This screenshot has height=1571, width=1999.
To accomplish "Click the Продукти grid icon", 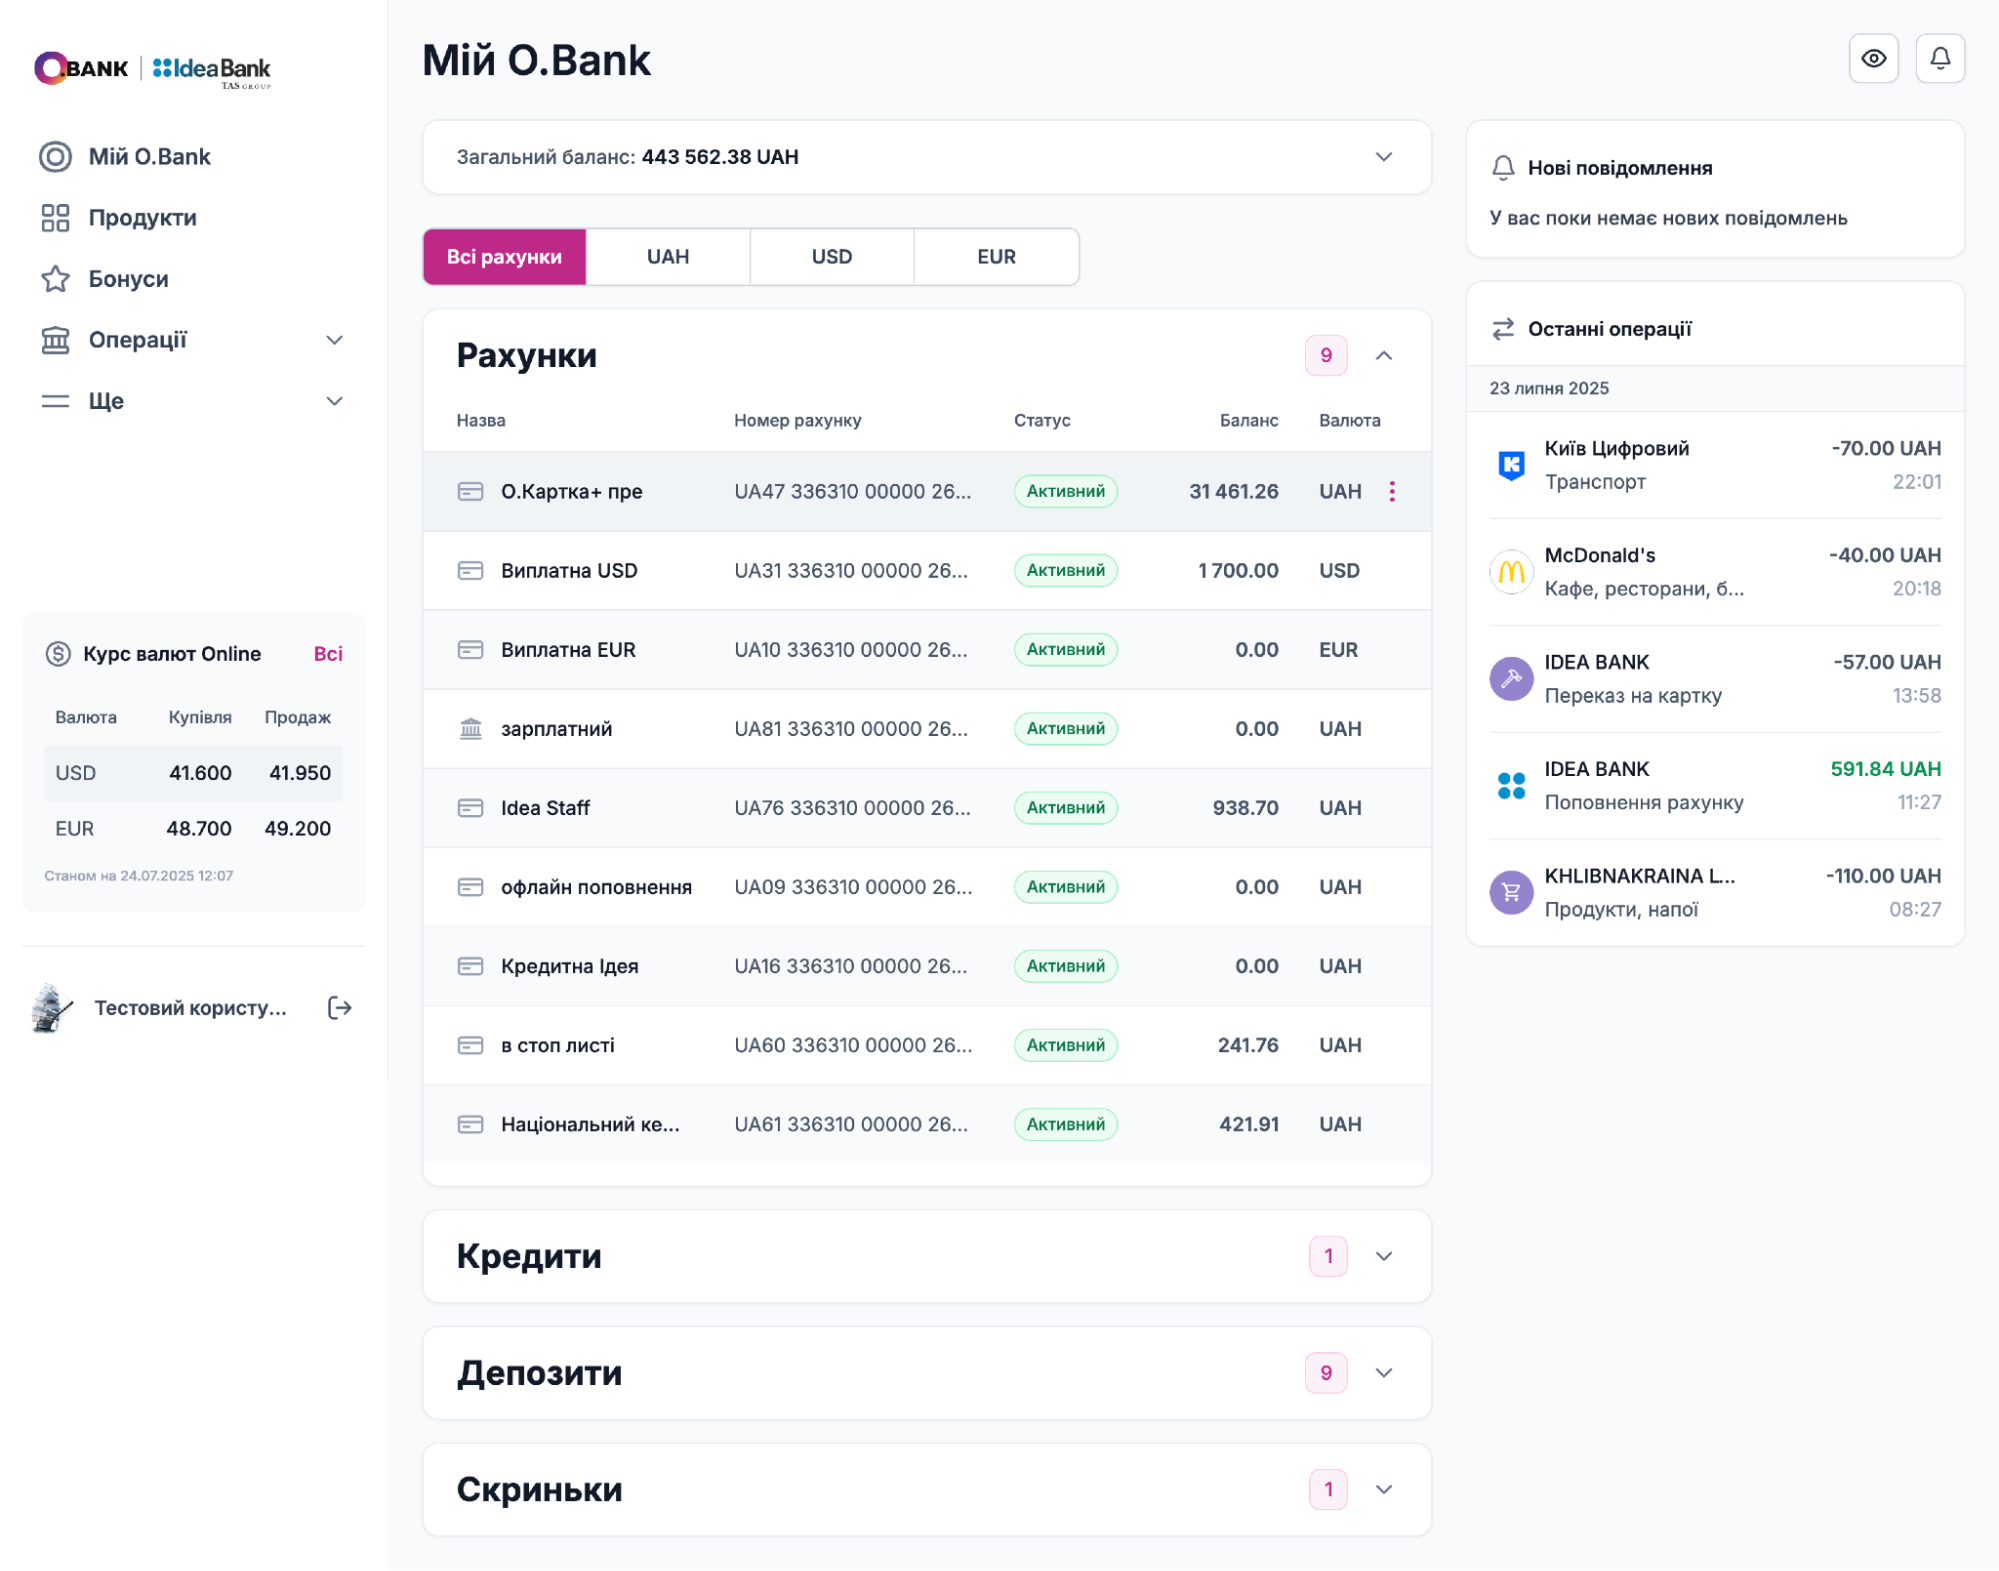I will [x=55, y=218].
